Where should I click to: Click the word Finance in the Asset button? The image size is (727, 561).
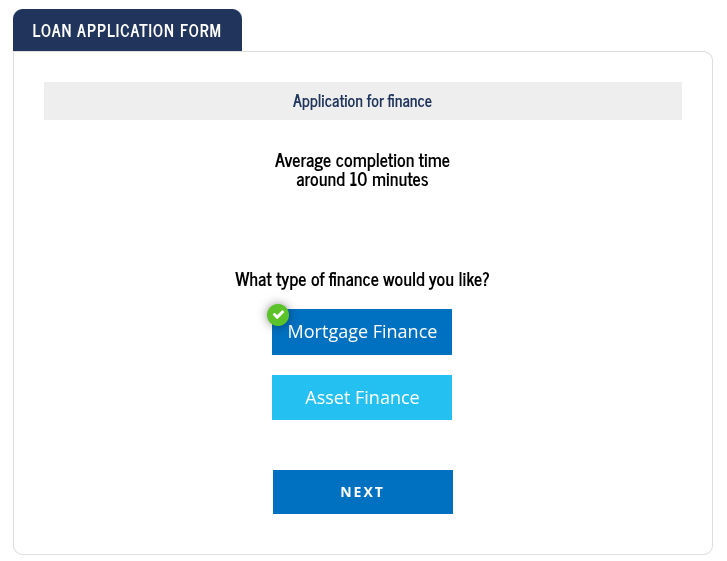click(388, 398)
